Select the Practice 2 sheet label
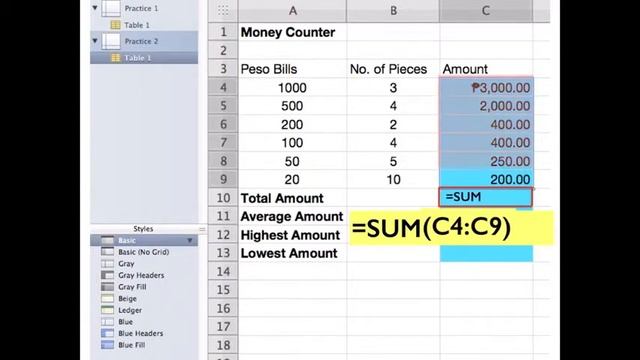 [141, 41]
